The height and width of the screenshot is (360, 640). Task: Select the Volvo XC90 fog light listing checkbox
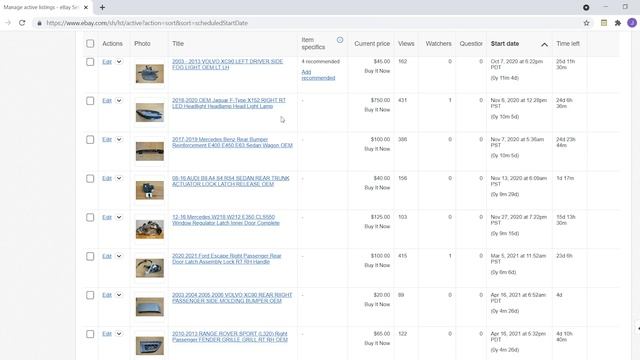coord(90,62)
